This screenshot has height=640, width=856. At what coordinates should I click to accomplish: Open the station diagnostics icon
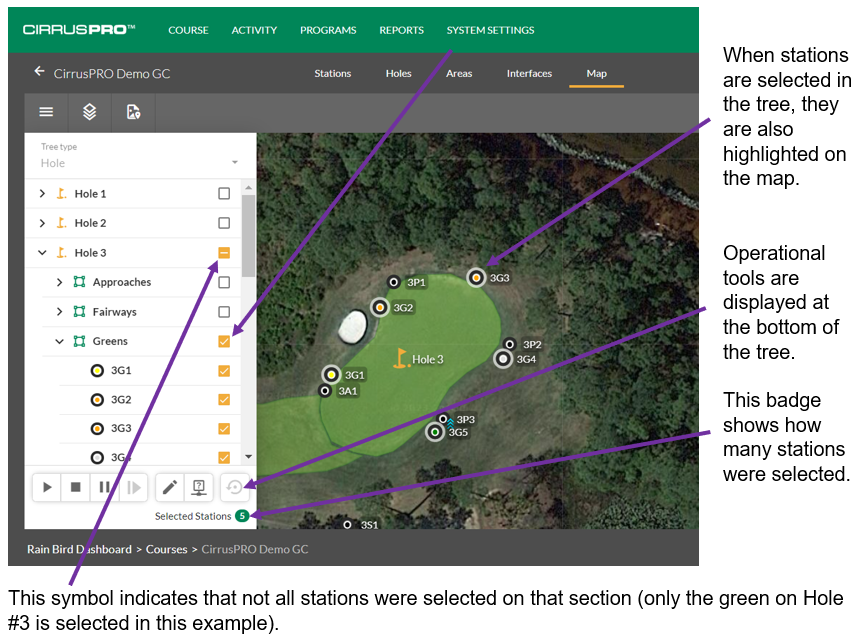[x=199, y=487]
